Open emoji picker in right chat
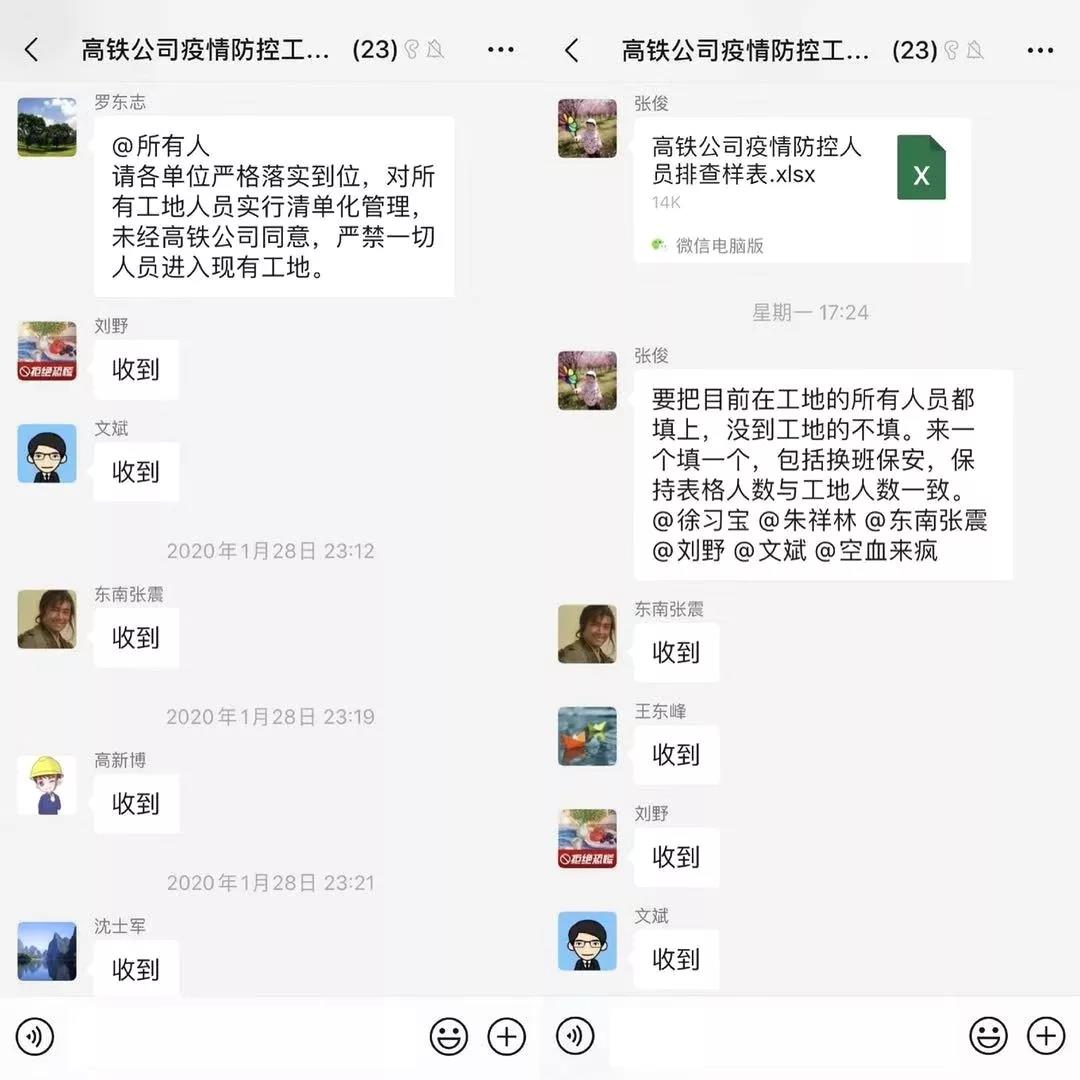Image resolution: width=1080 pixels, height=1080 pixels. pos(988,1035)
